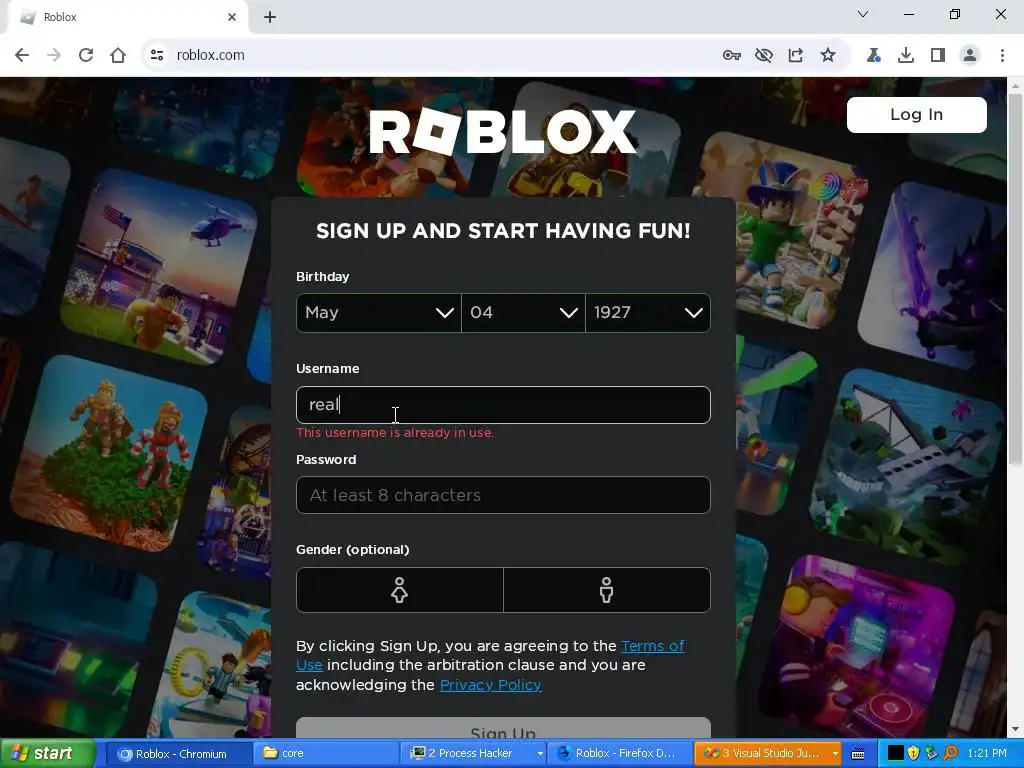1024x768 pixels.
Task: Click the on-screen keyboard tray icon
Action: tap(858, 754)
